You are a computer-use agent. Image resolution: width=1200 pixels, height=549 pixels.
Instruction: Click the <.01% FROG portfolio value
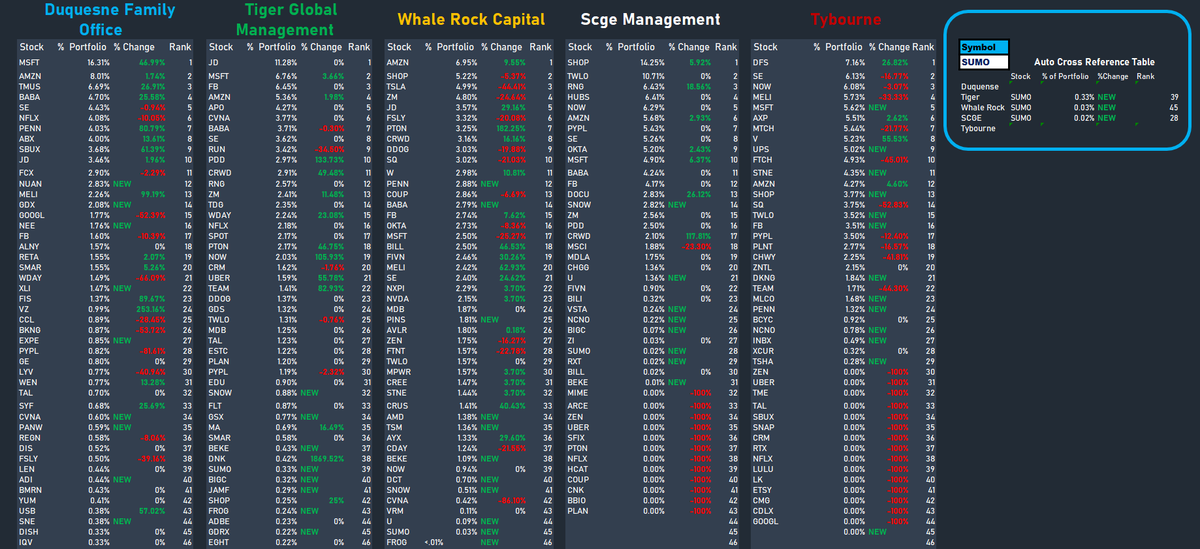point(433,544)
